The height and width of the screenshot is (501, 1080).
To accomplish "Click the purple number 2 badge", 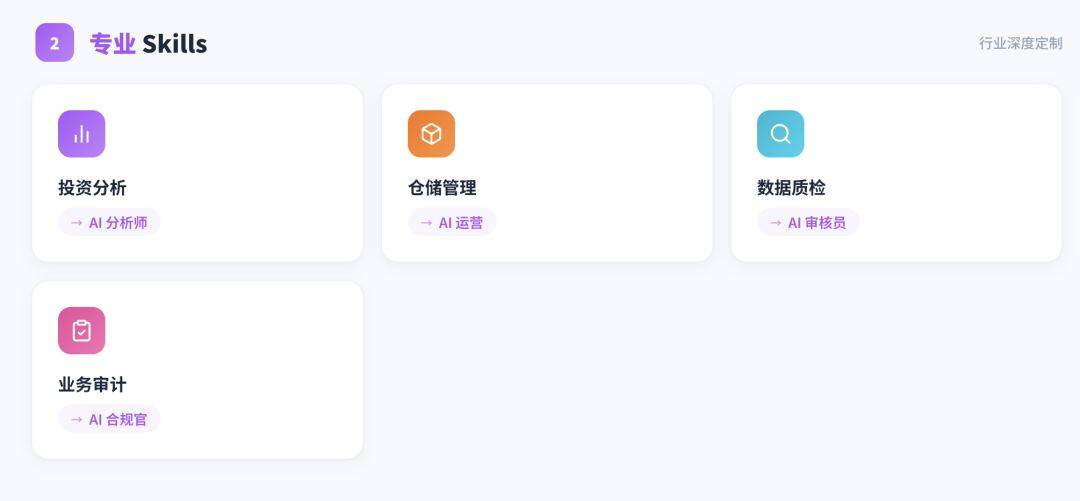I will coord(55,43).
